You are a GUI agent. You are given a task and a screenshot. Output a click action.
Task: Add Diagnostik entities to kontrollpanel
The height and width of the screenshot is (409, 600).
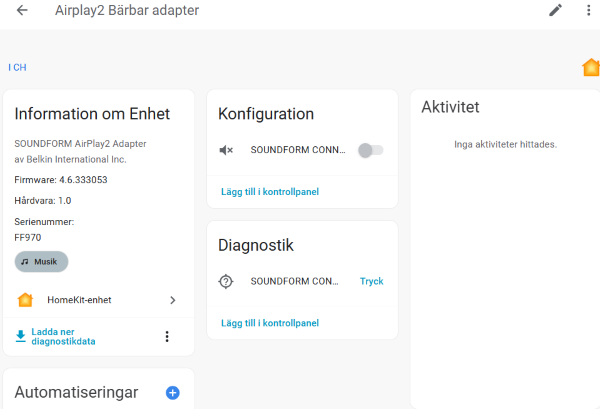[x=269, y=323]
